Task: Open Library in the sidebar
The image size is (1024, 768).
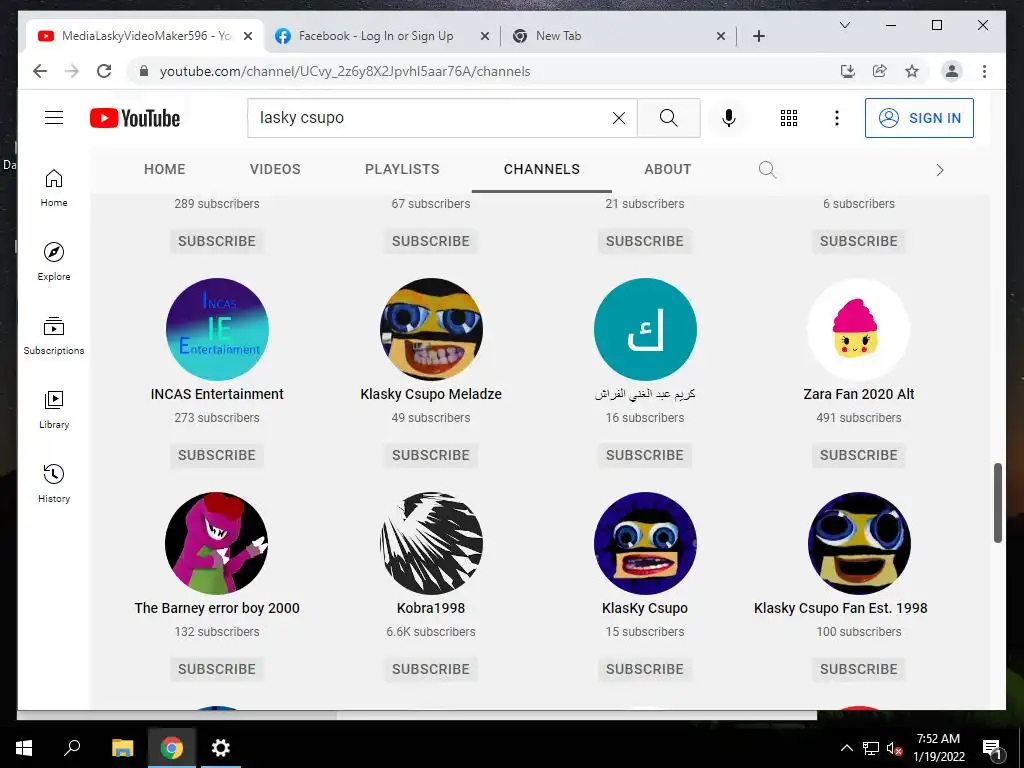Action: click(x=54, y=409)
